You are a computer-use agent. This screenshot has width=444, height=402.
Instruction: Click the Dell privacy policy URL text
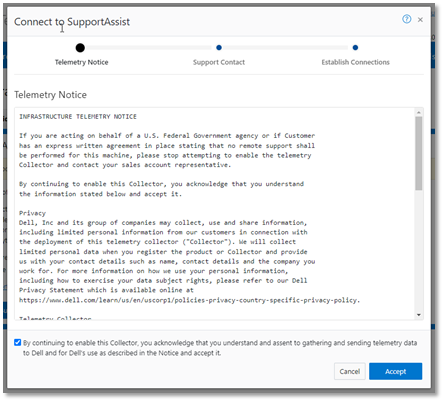click(189, 300)
